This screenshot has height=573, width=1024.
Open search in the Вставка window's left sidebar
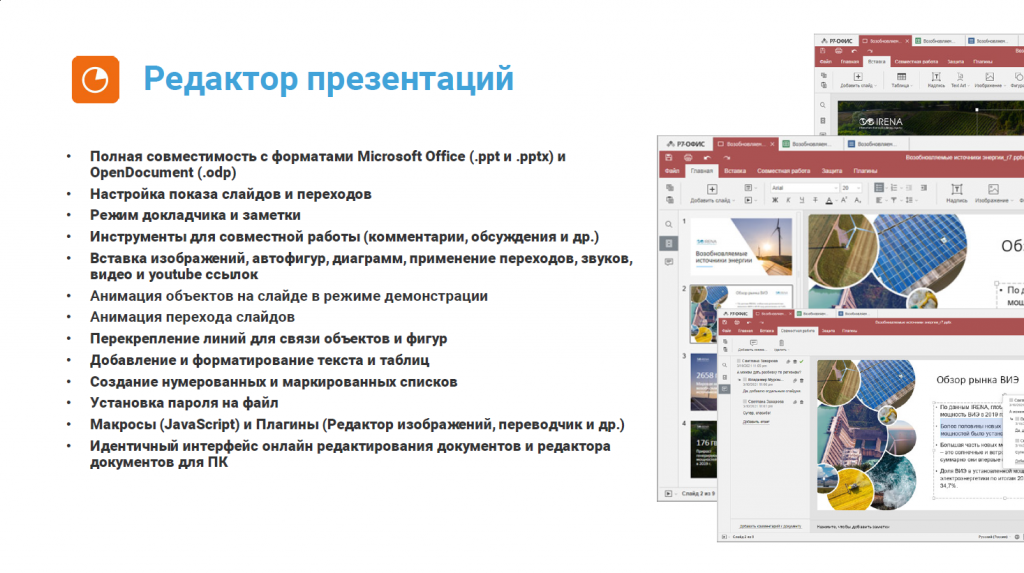click(823, 105)
